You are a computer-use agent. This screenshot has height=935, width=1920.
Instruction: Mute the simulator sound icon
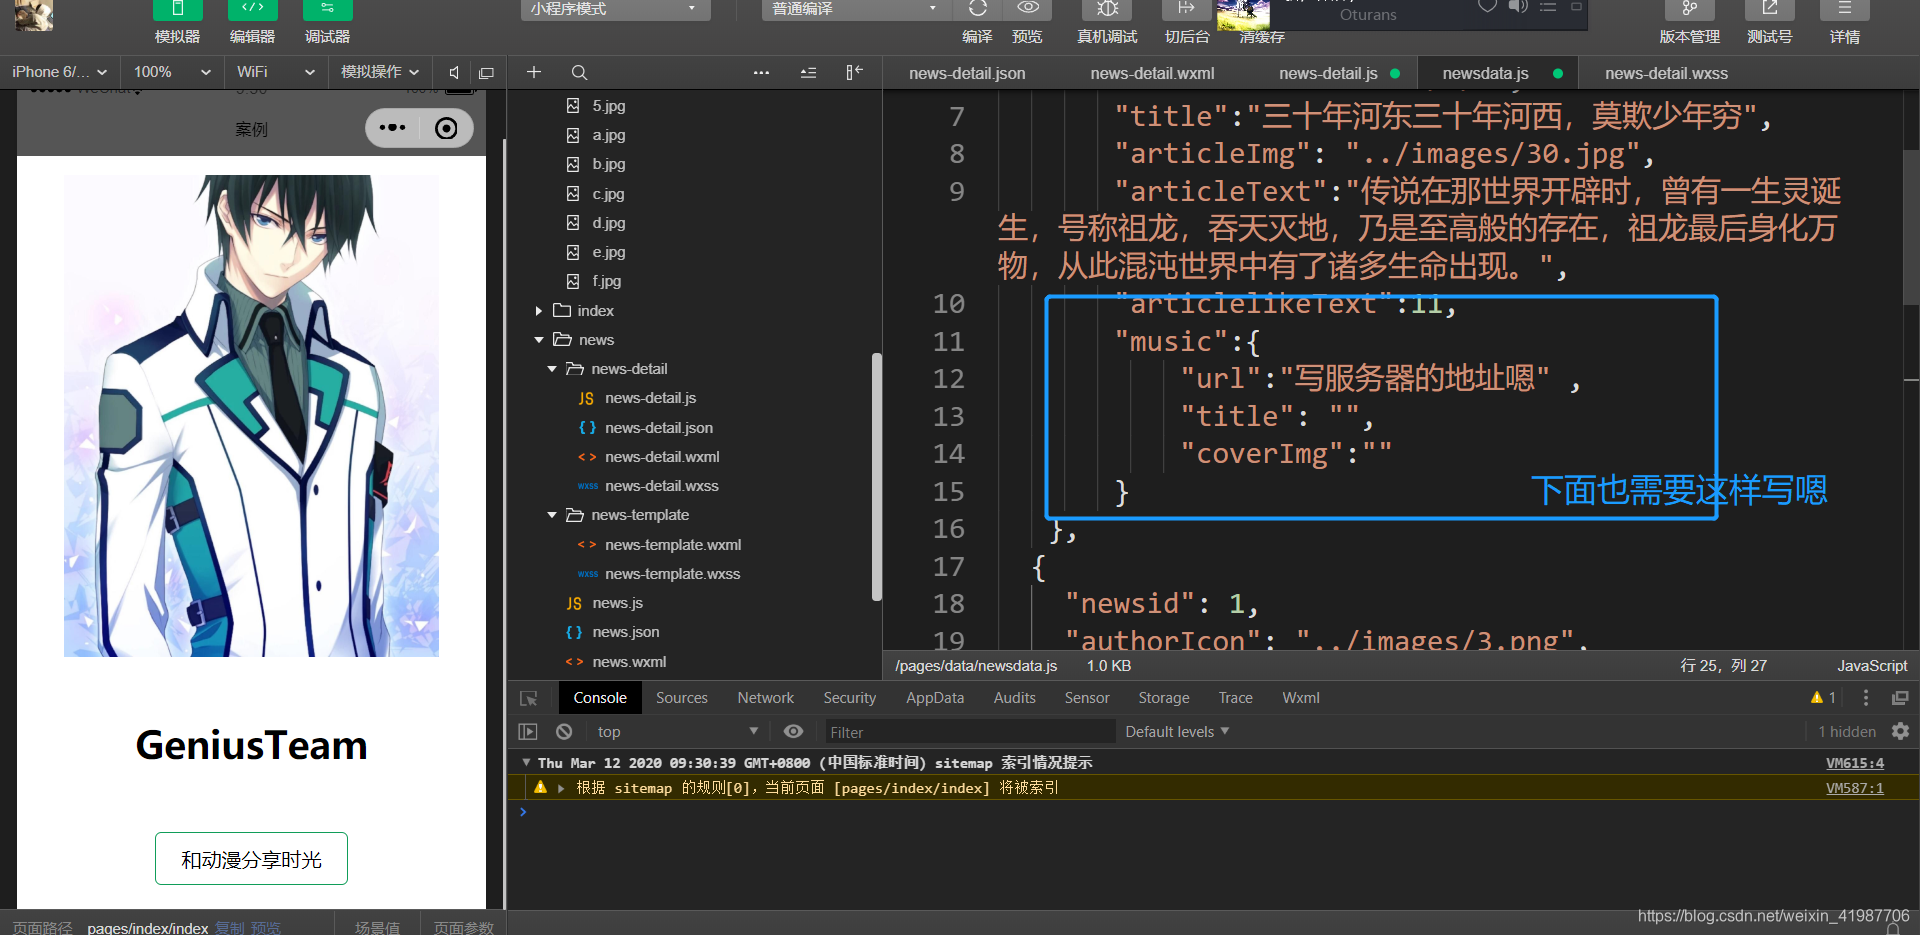coord(454,72)
